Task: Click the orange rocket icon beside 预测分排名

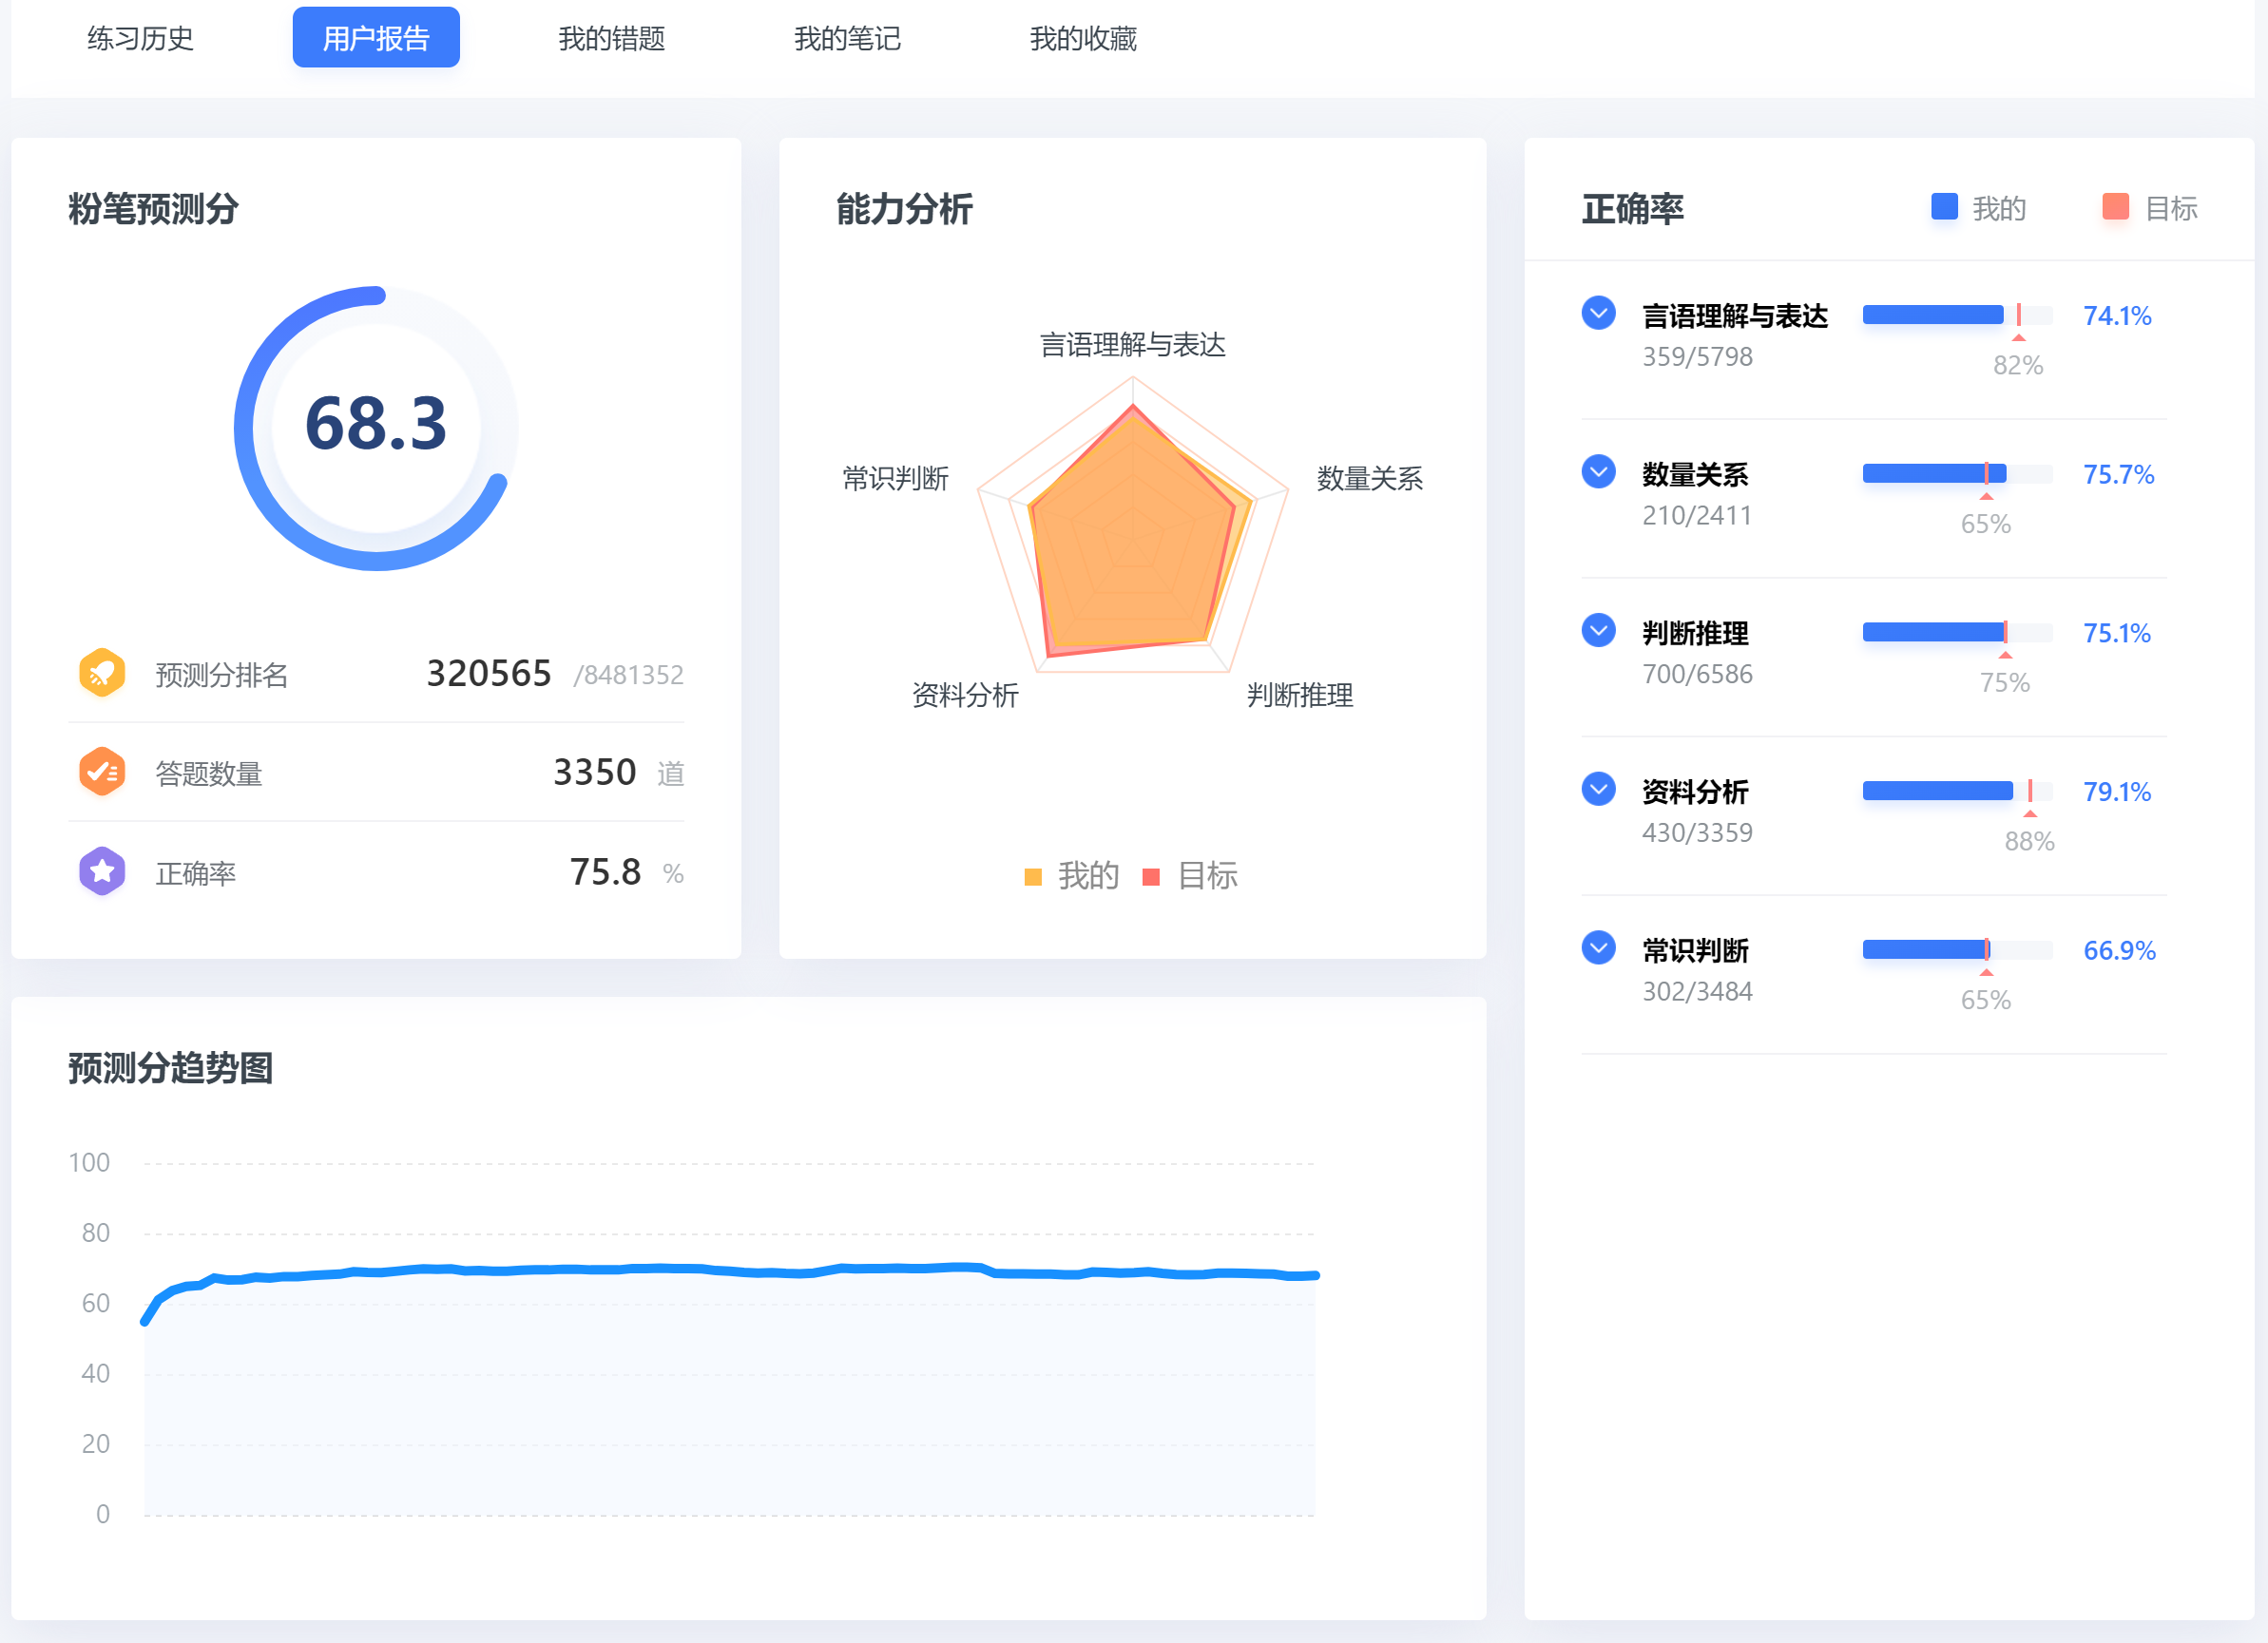Action: tap(102, 673)
